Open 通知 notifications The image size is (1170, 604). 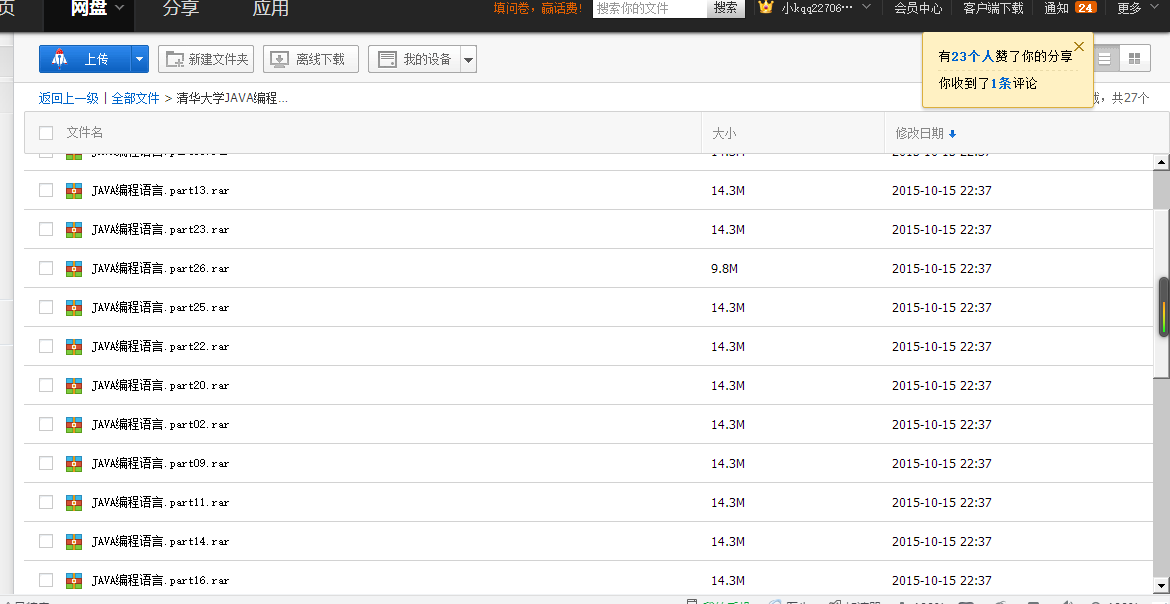pos(1057,7)
